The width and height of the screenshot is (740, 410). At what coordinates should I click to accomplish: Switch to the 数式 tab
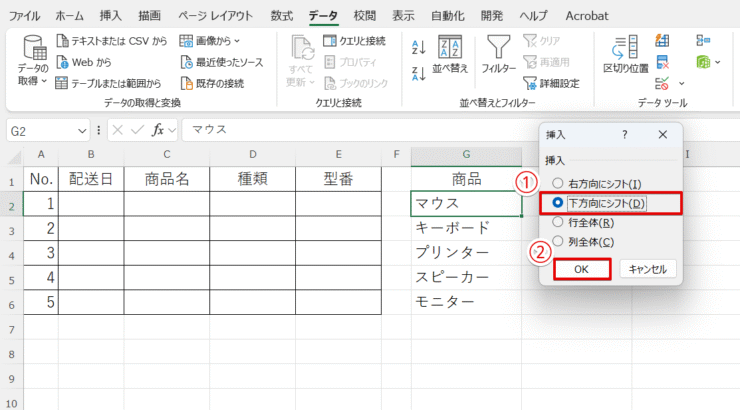pyautogui.click(x=282, y=16)
